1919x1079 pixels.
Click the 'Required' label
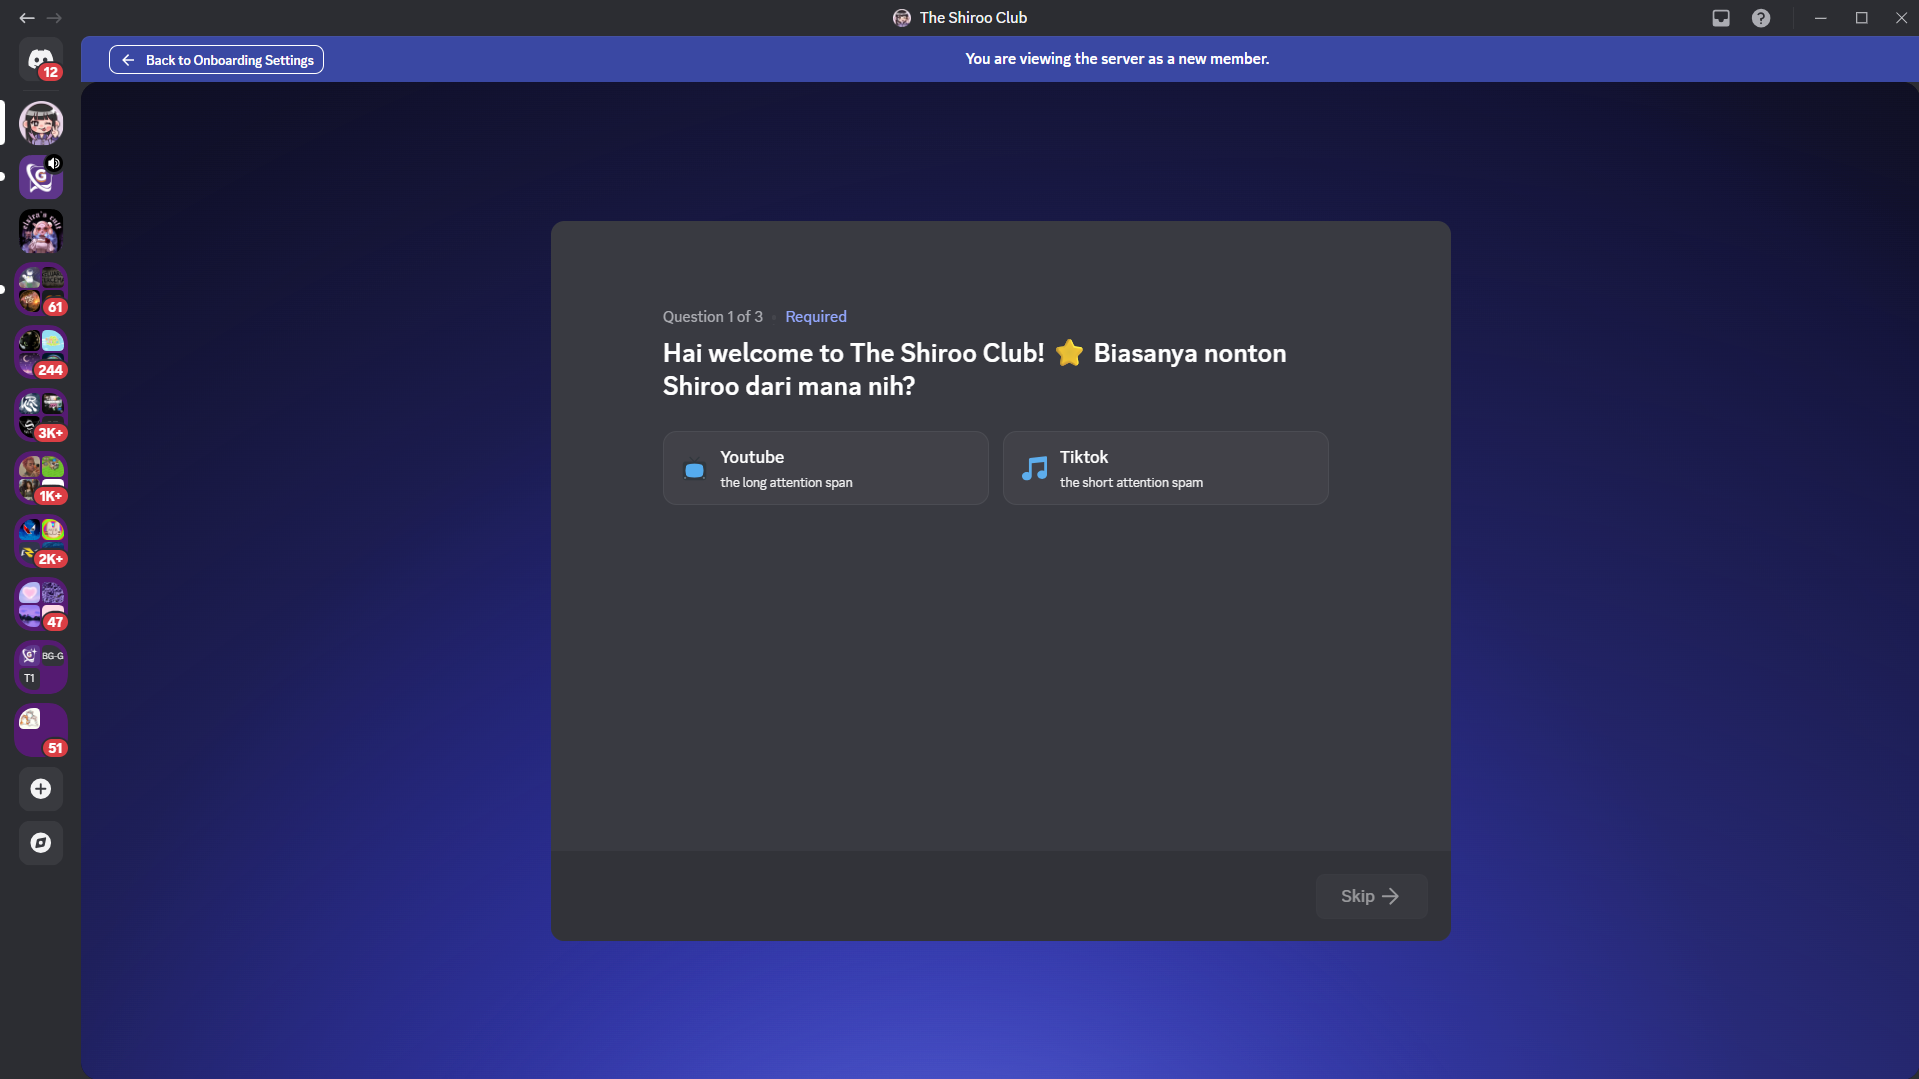click(816, 317)
